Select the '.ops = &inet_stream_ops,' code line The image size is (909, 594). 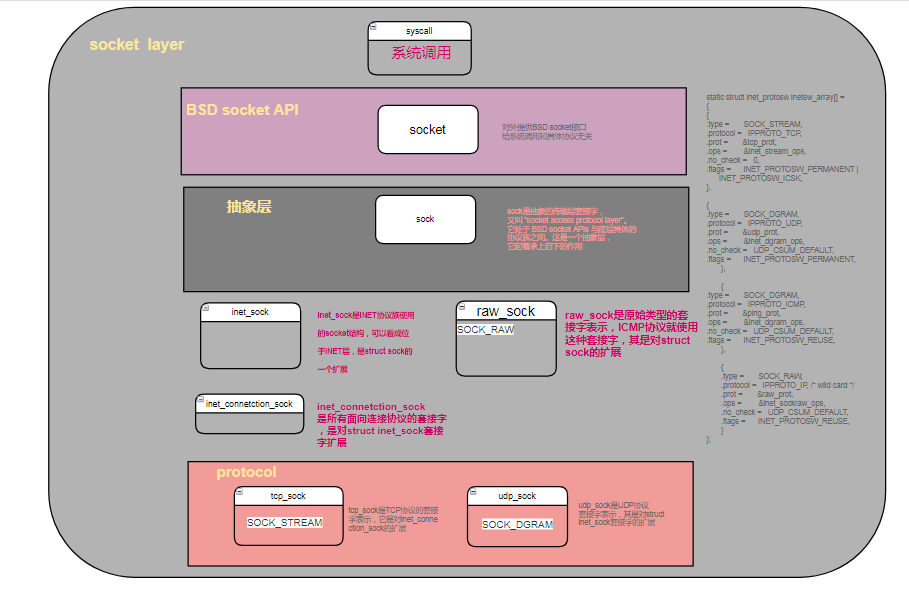click(757, 151)
